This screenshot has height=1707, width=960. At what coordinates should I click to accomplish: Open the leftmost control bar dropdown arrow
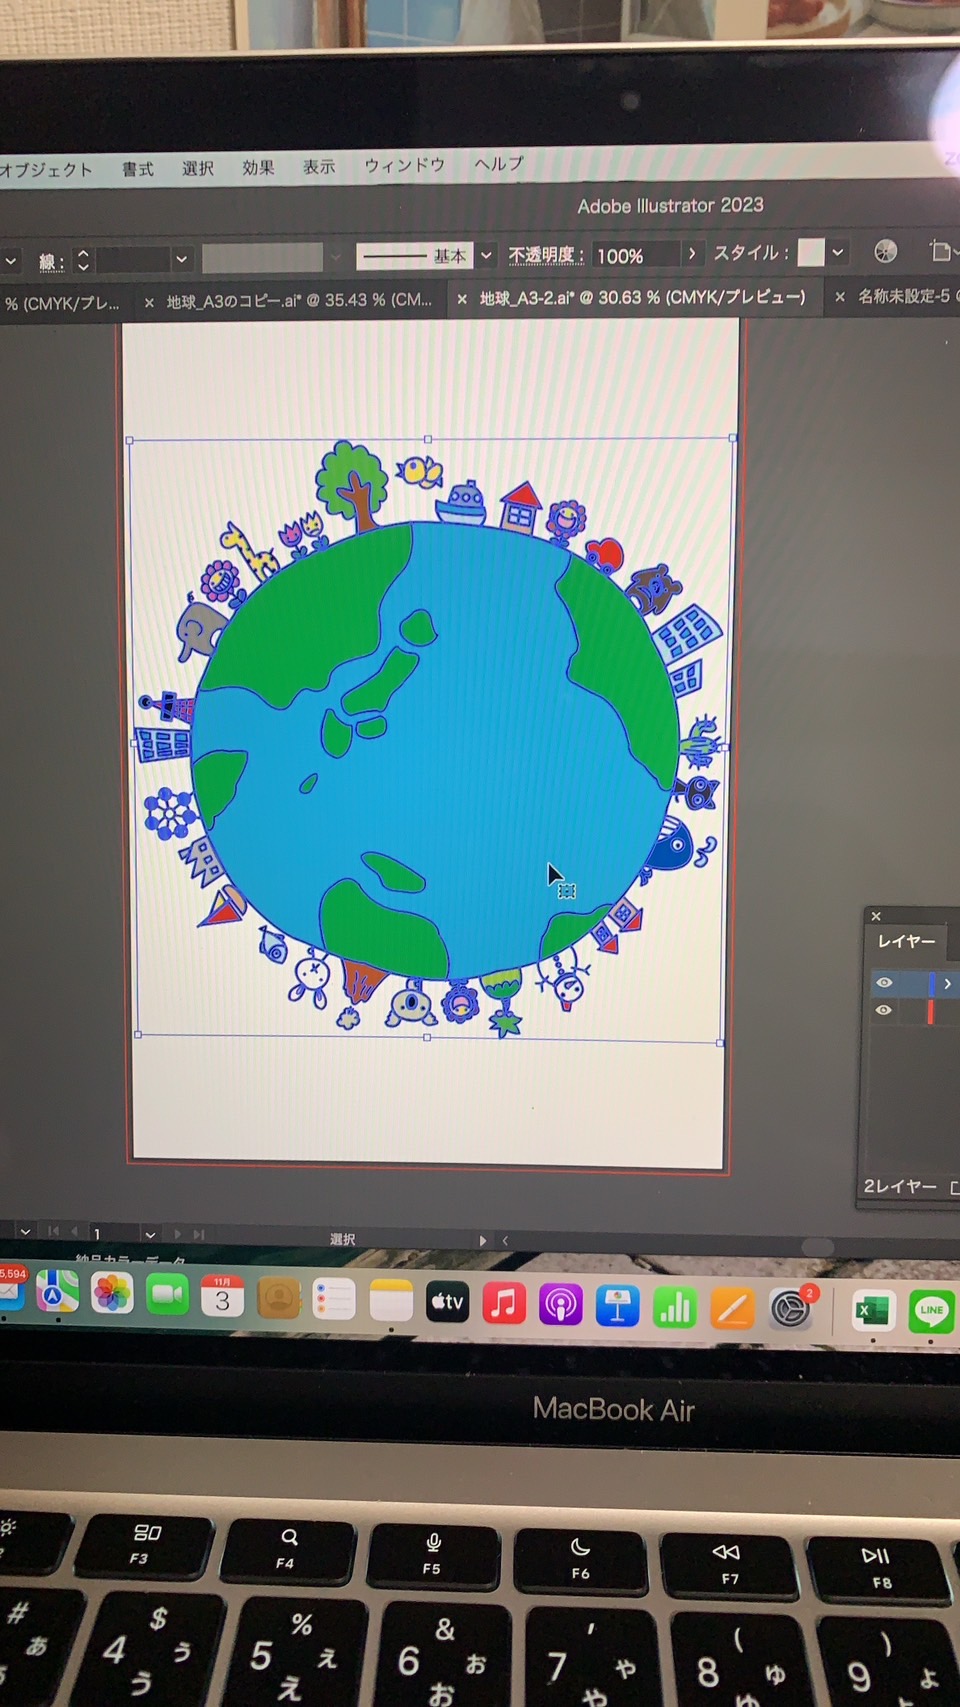pyautogui.click(x=10, y=262)
